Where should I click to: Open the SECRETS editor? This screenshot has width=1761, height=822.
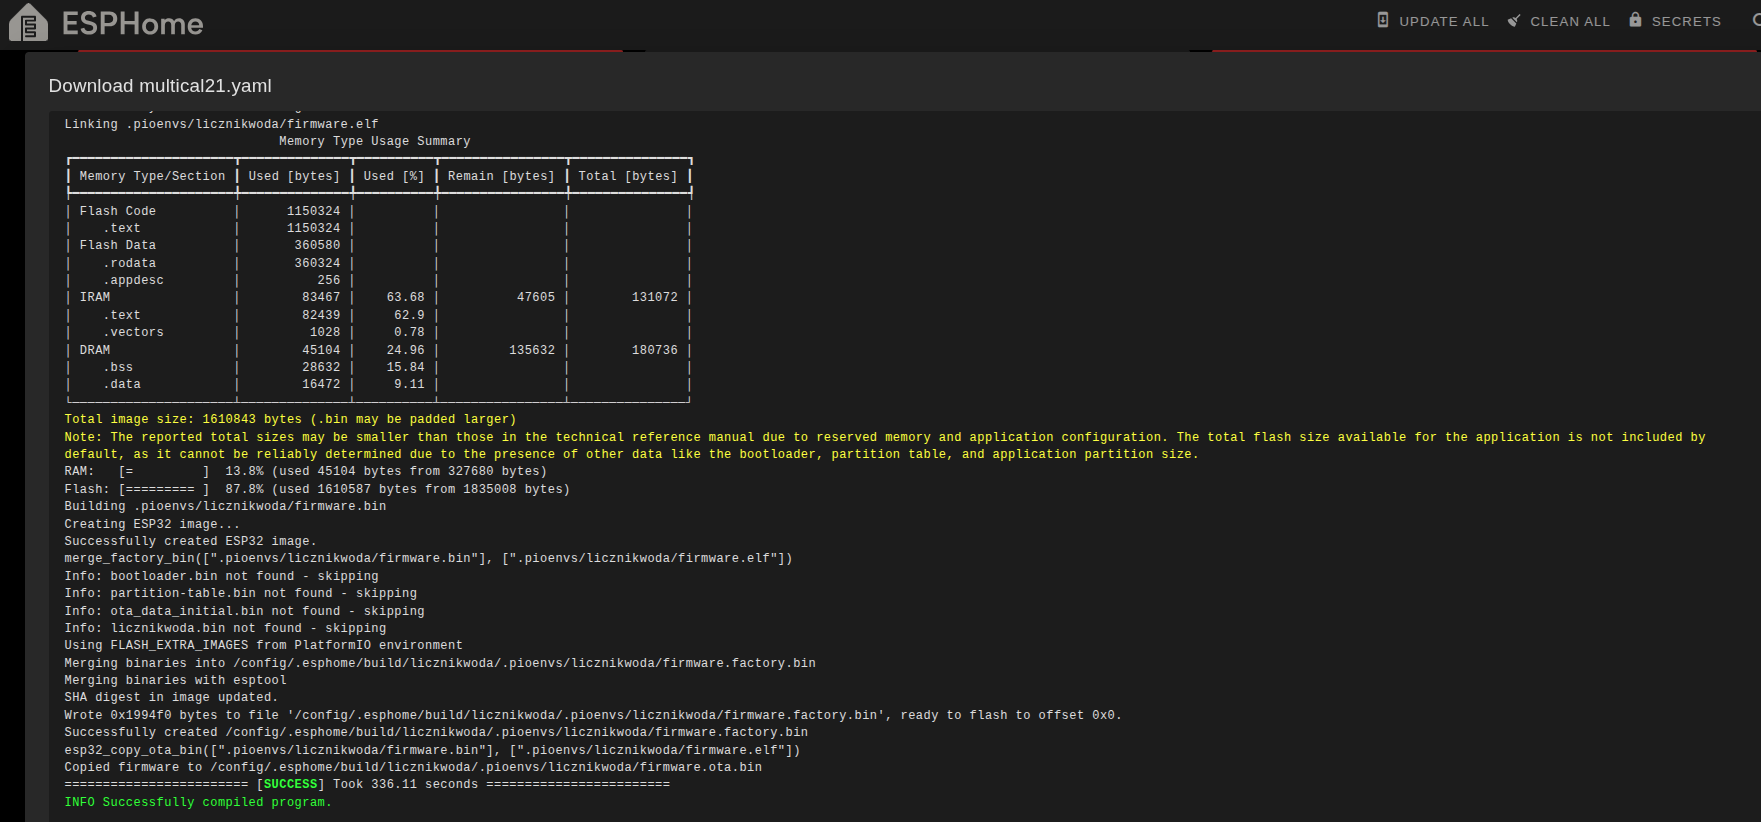[x=1685, y=21]
